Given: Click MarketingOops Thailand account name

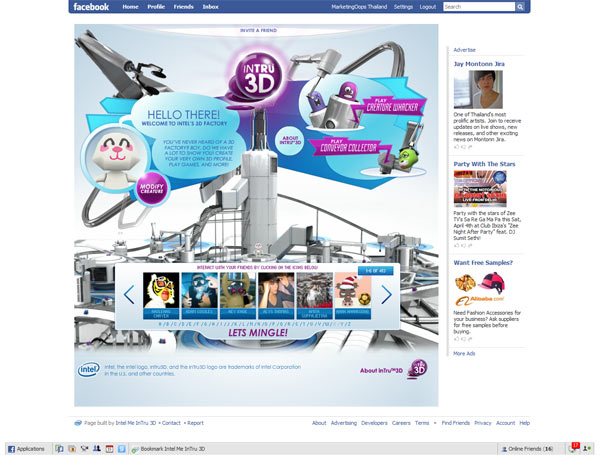Looking at the screenshot, I should pos(359,7).
